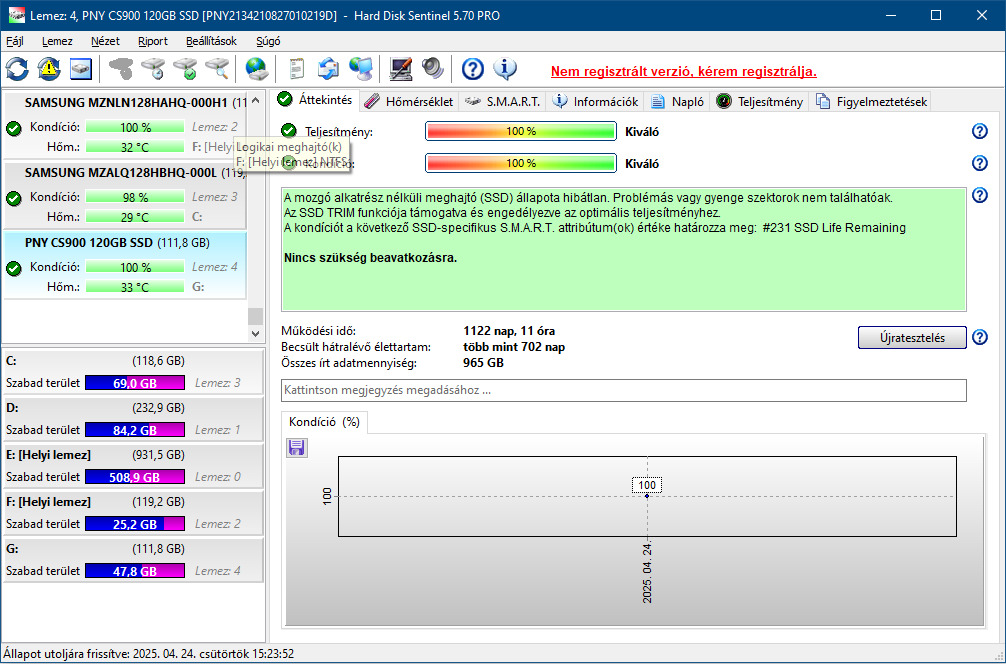Screen dimensions: 1006x664
Task: Click E: free space bar 508,9 GB
Action: pyautogui.click(x=135, y=477)
